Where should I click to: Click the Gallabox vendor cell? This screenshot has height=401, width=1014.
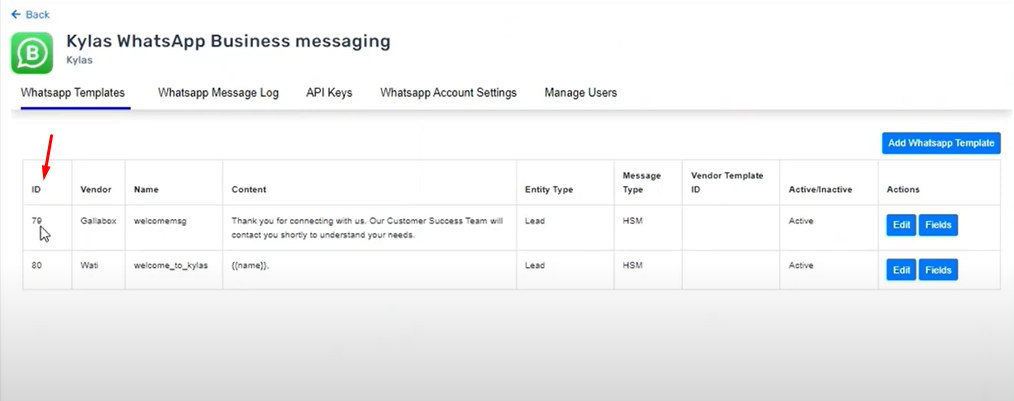click(98, 221)
